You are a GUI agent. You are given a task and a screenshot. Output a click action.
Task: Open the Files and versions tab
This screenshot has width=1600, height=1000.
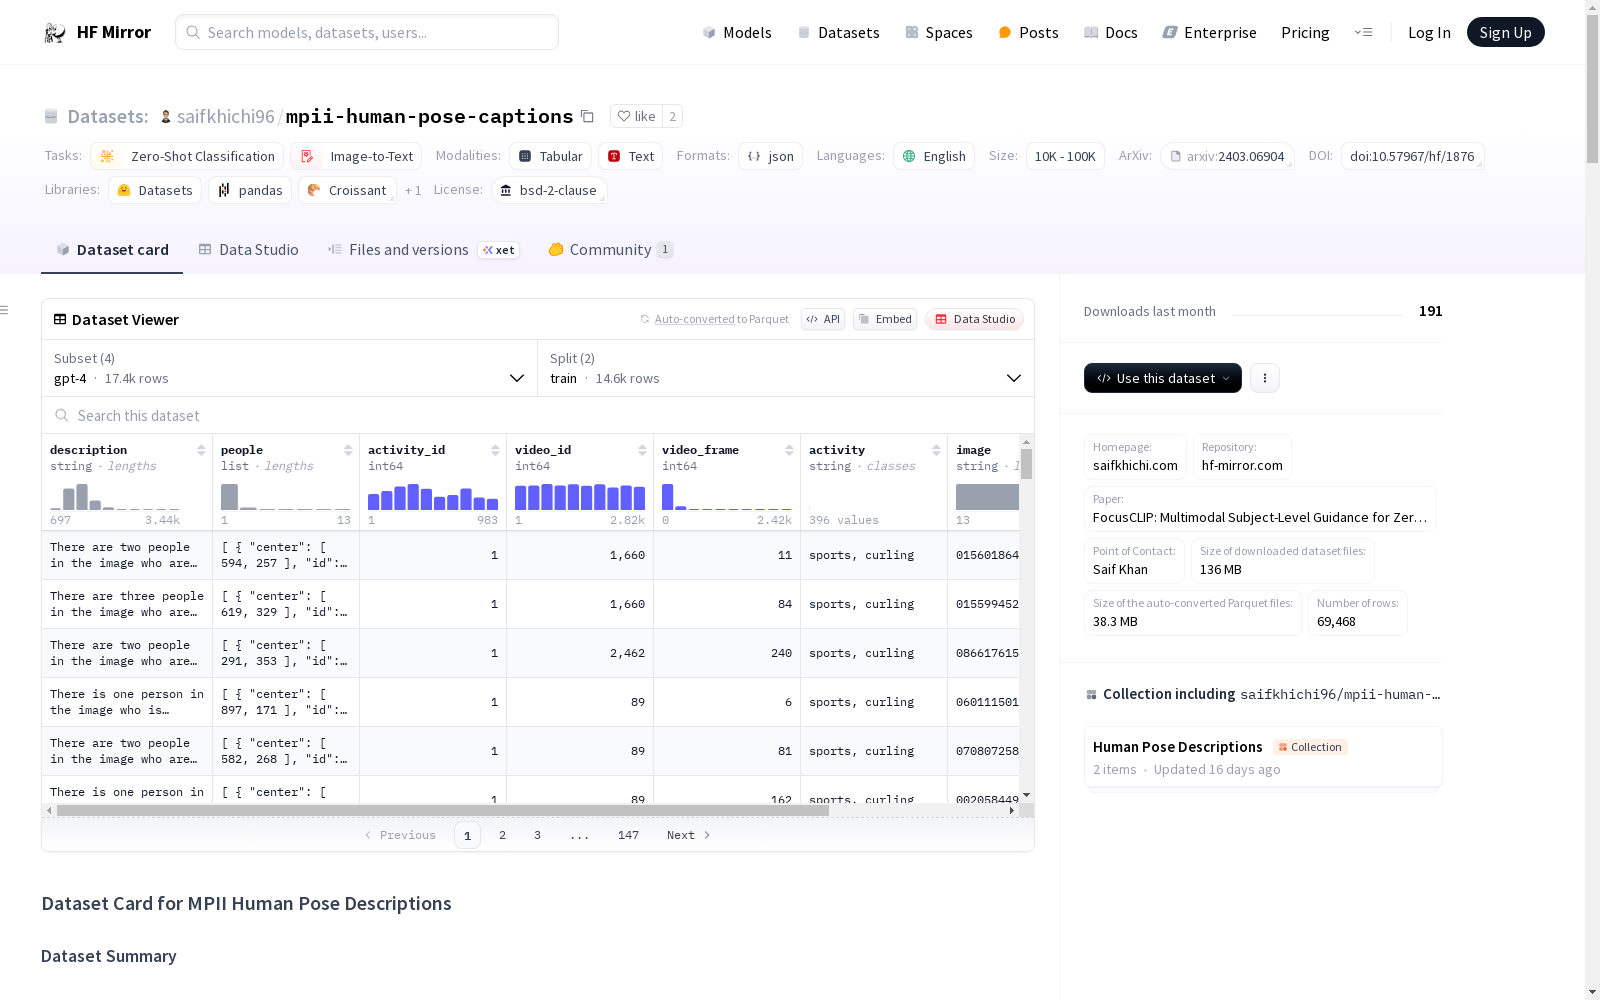point(423,250)
